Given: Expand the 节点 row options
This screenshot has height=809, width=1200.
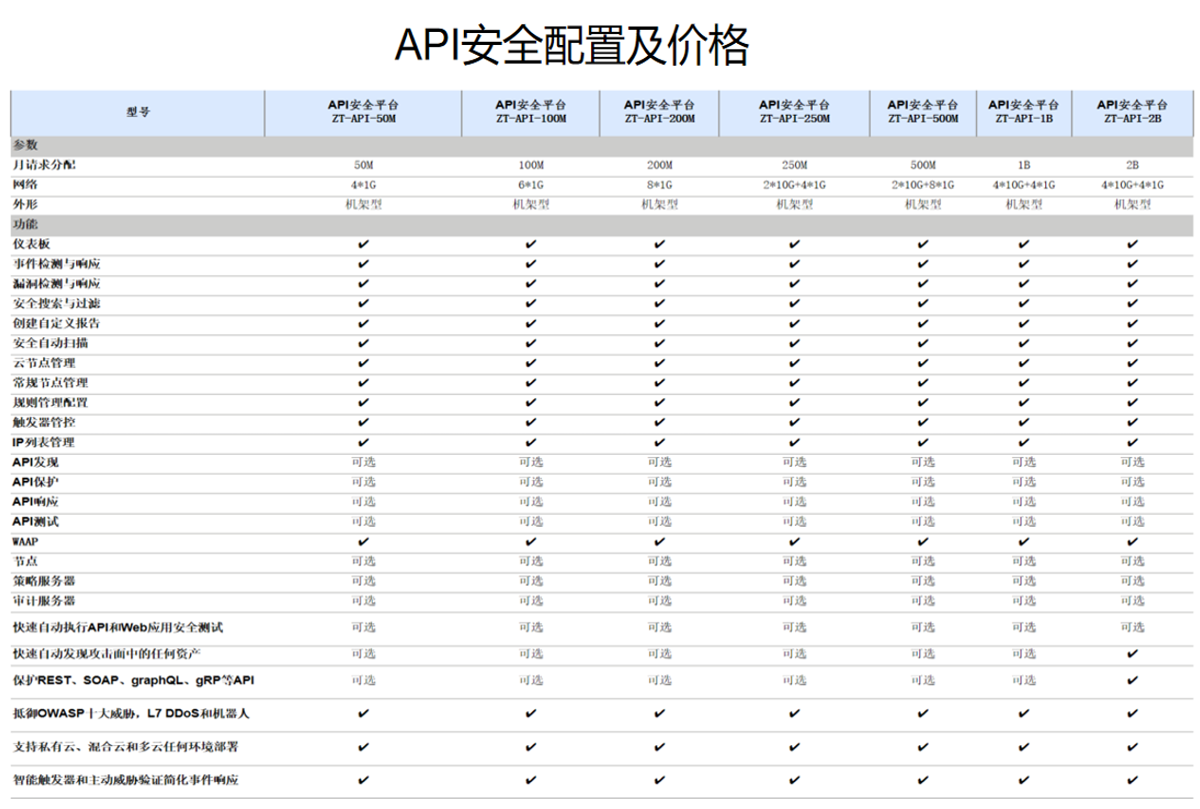Looking at the screenshot, I should tap(24, 561).
